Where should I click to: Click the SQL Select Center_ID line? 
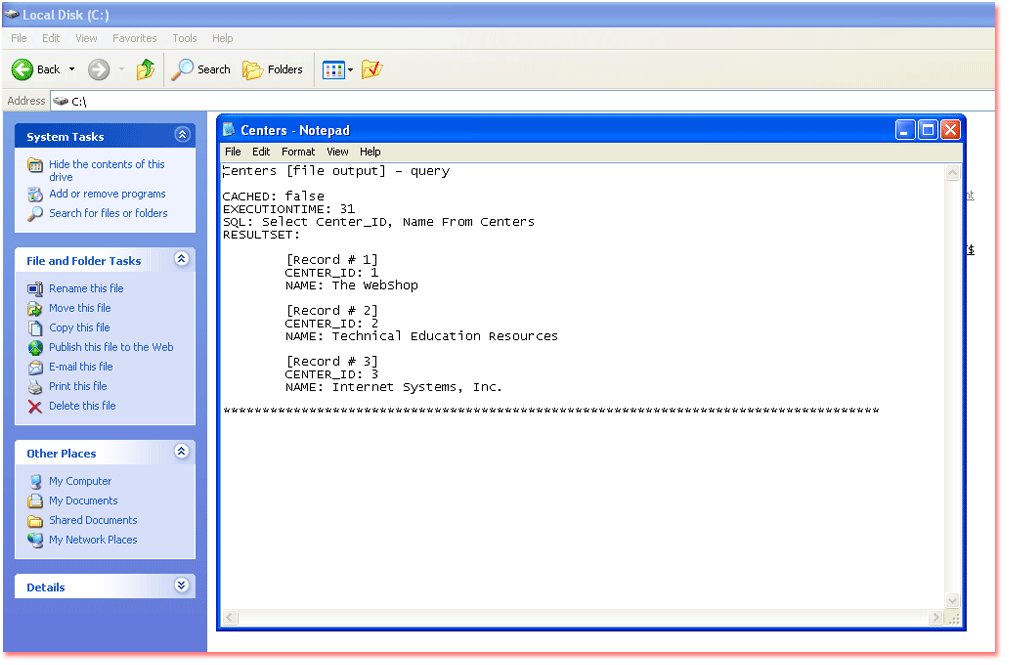pos(379,222)
